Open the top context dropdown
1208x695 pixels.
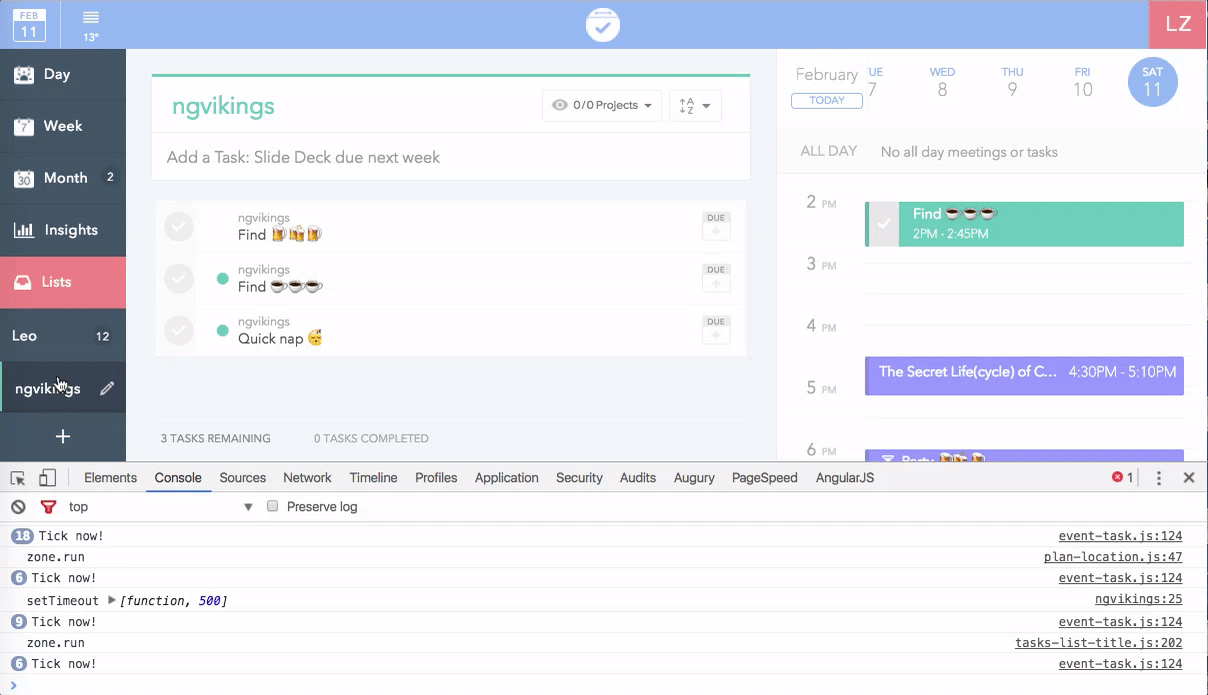tap(161, 507)
